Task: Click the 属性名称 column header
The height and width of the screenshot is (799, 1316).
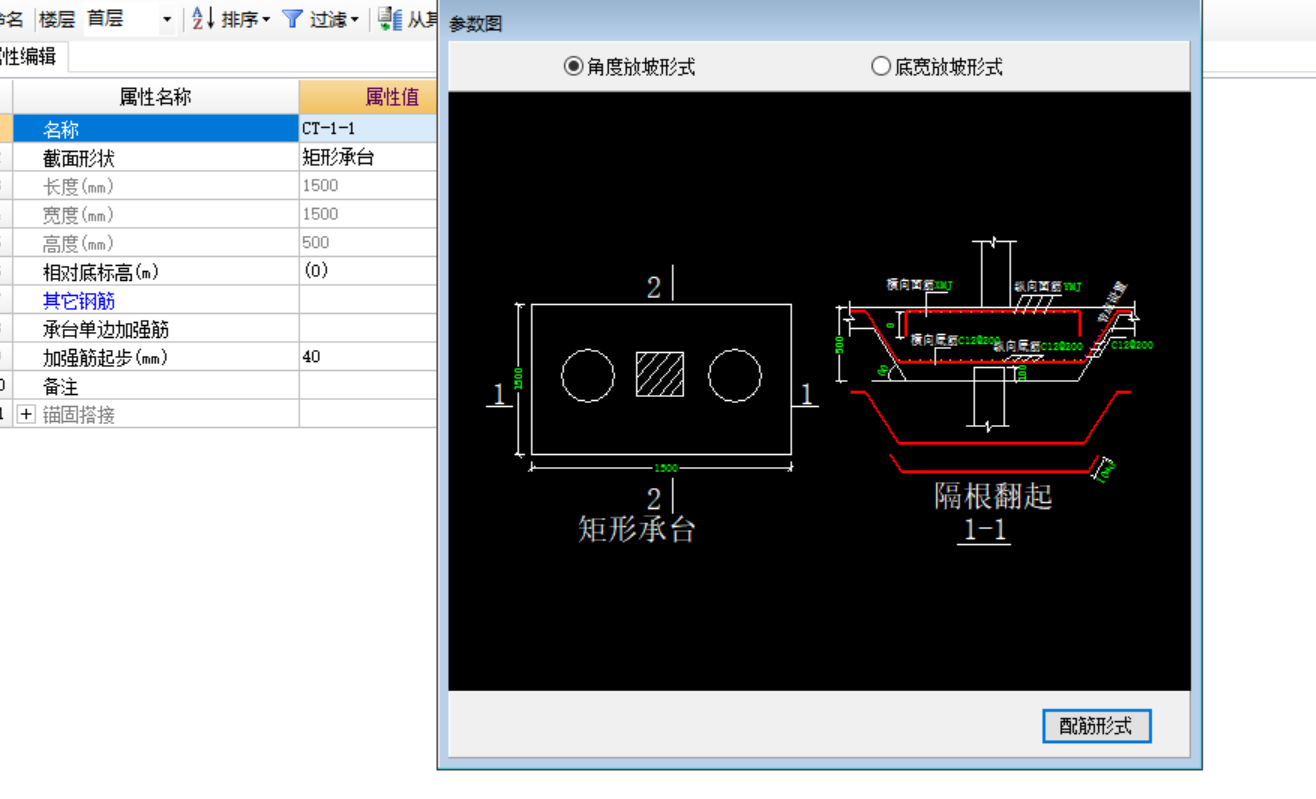Action: tap(156, 96)
